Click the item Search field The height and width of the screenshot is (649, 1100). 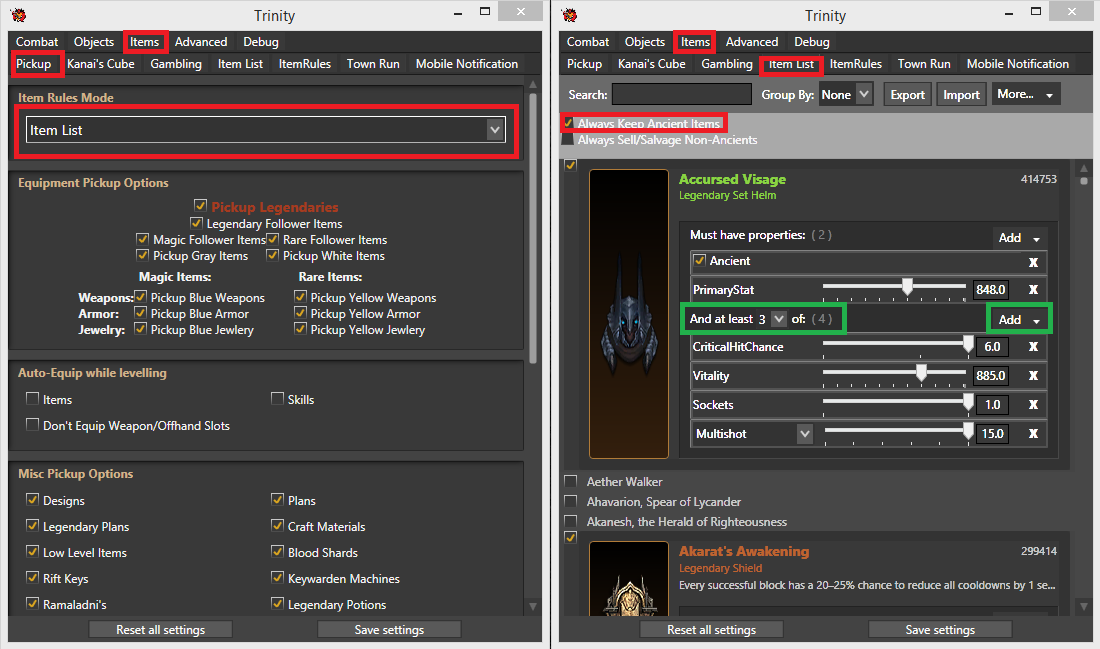(681, 94)
